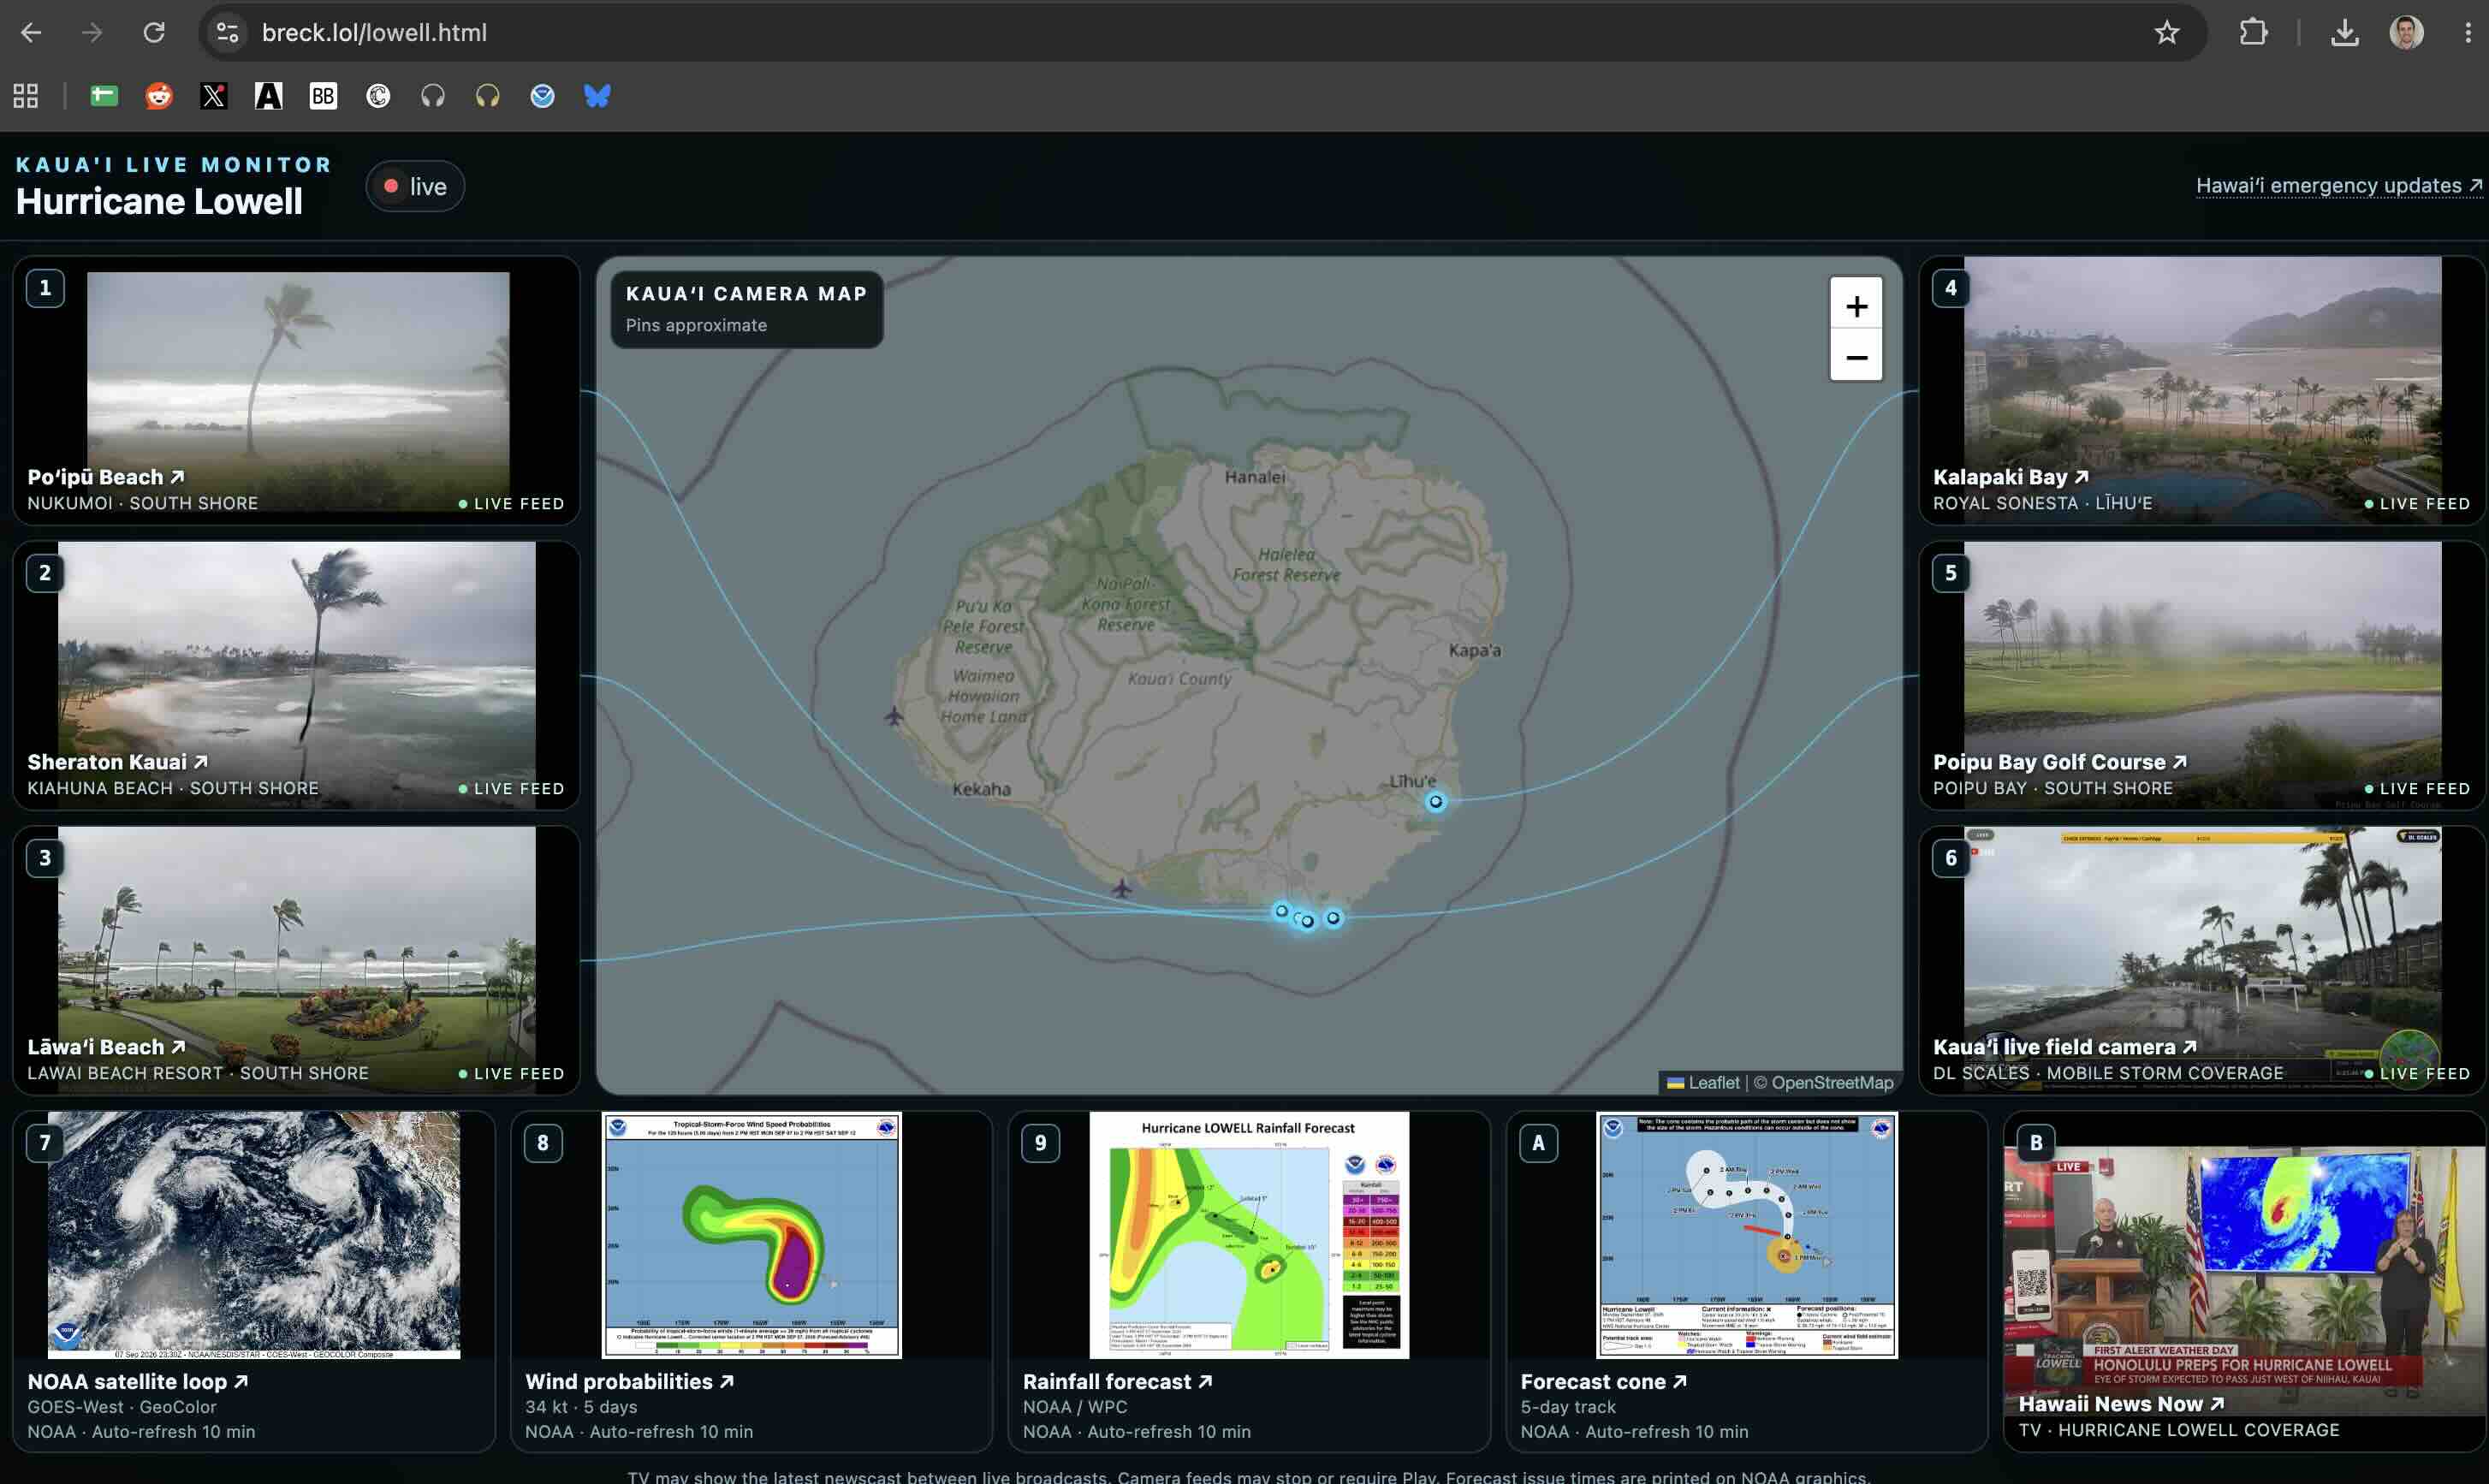Viewport: 2489px width, 1484px height.
Task: Click the Līhu'e camera pin on map
Action: 1435,801
